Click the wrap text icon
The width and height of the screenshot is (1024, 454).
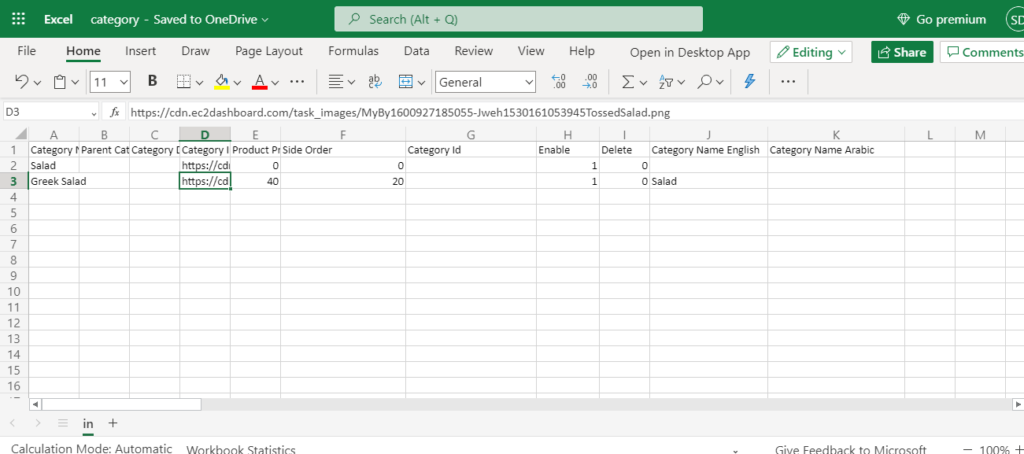pos(375,82)
